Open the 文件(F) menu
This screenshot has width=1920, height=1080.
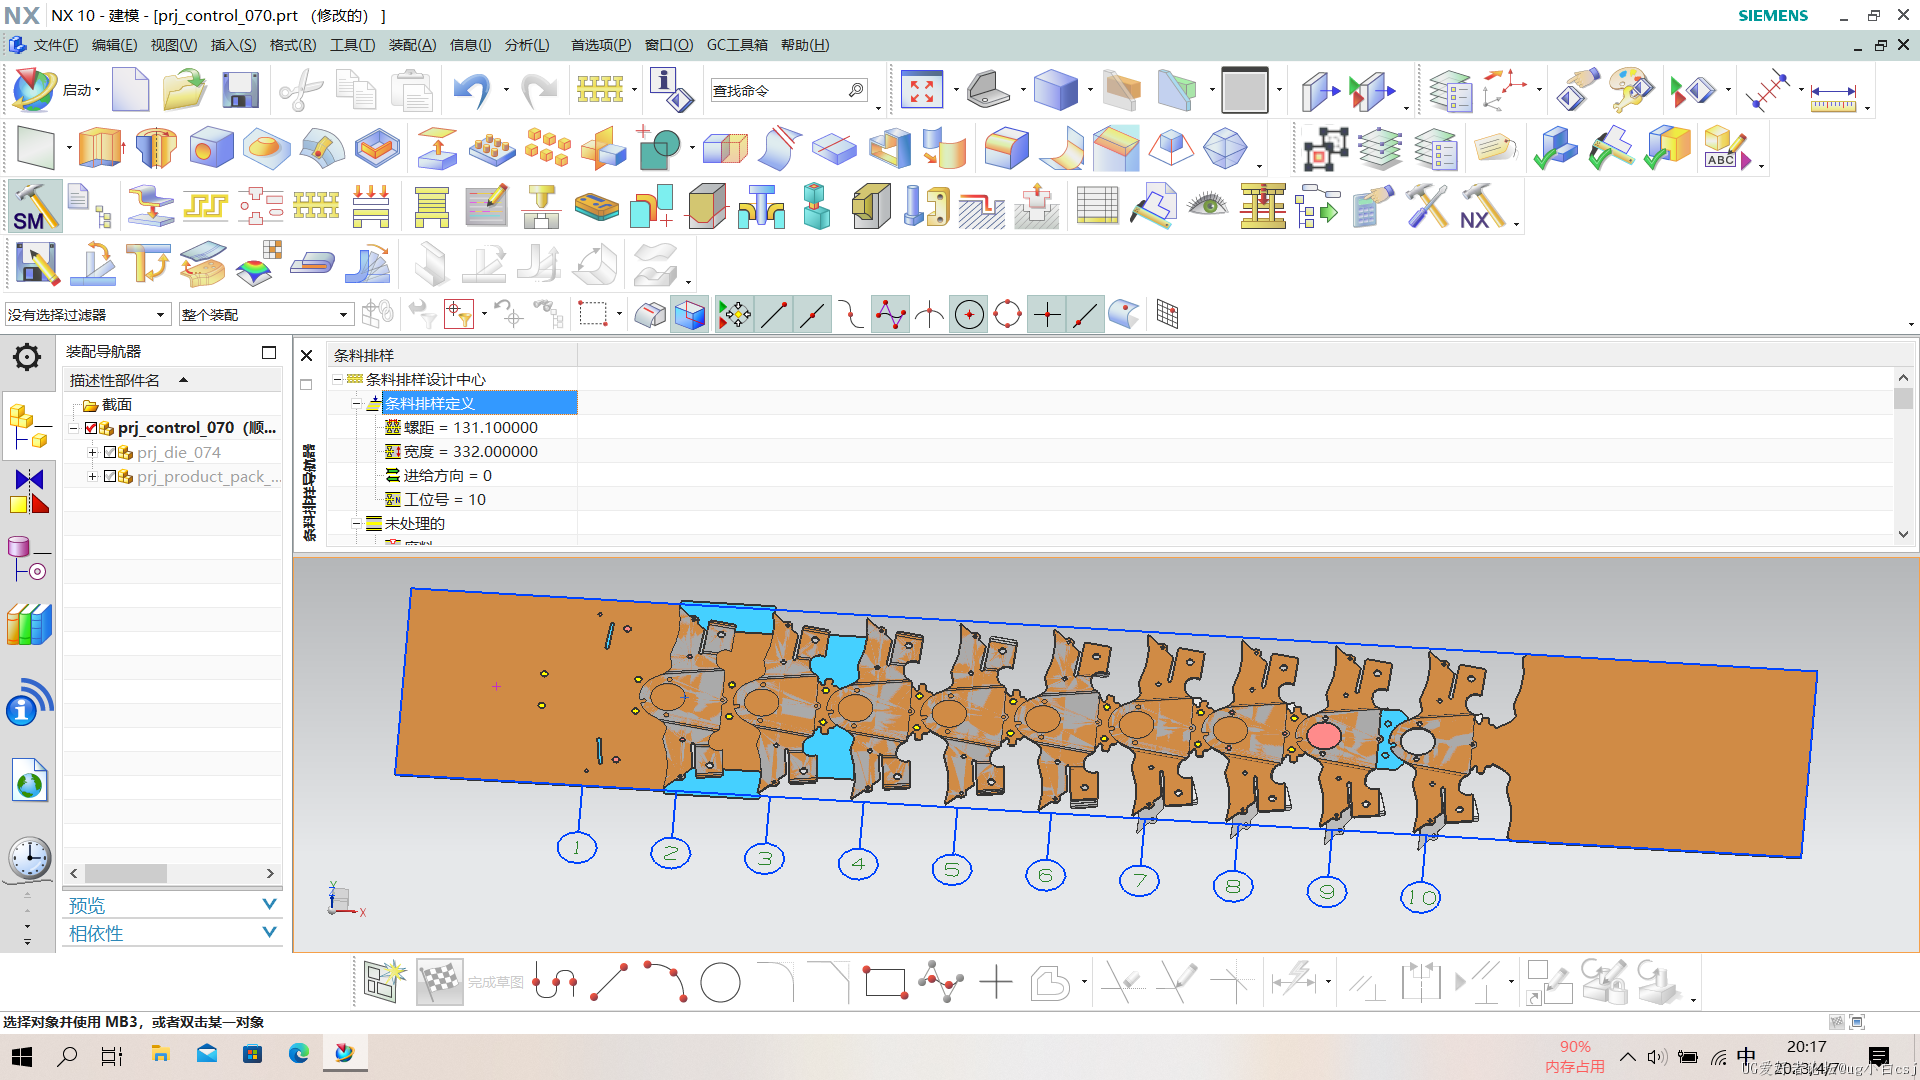pos(55,45)
